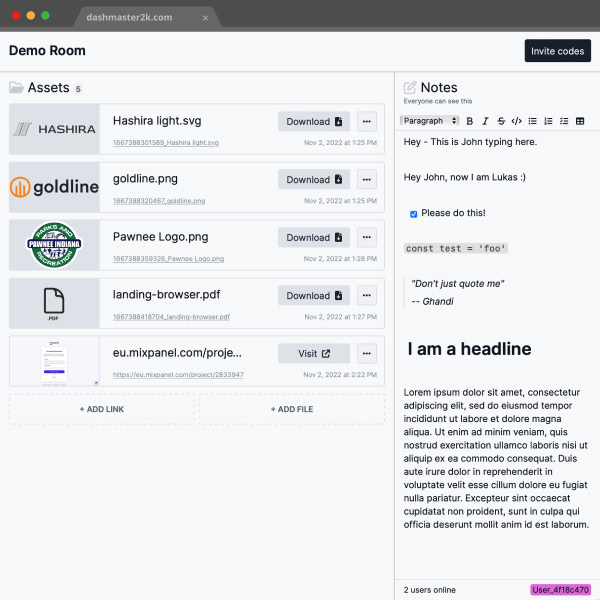Toggle italic formatting in Notes toolbar
The image size is (601, 600).
(485, 121)
